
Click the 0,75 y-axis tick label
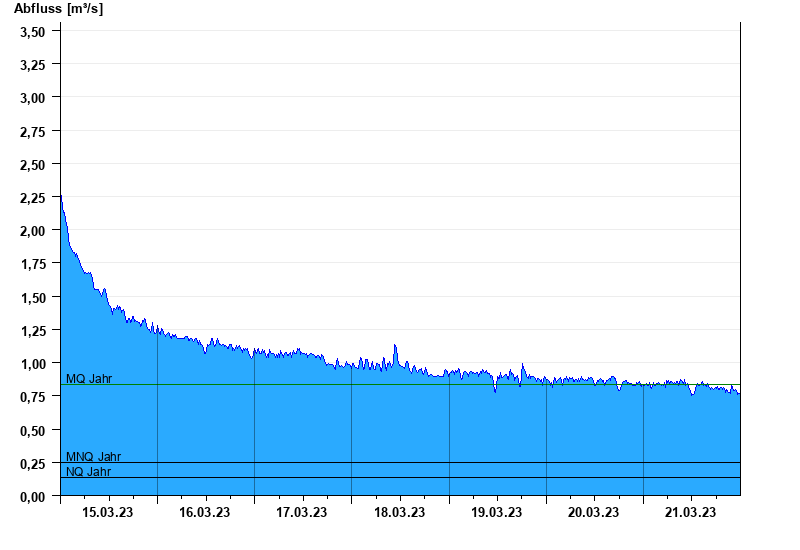[33, 397]
